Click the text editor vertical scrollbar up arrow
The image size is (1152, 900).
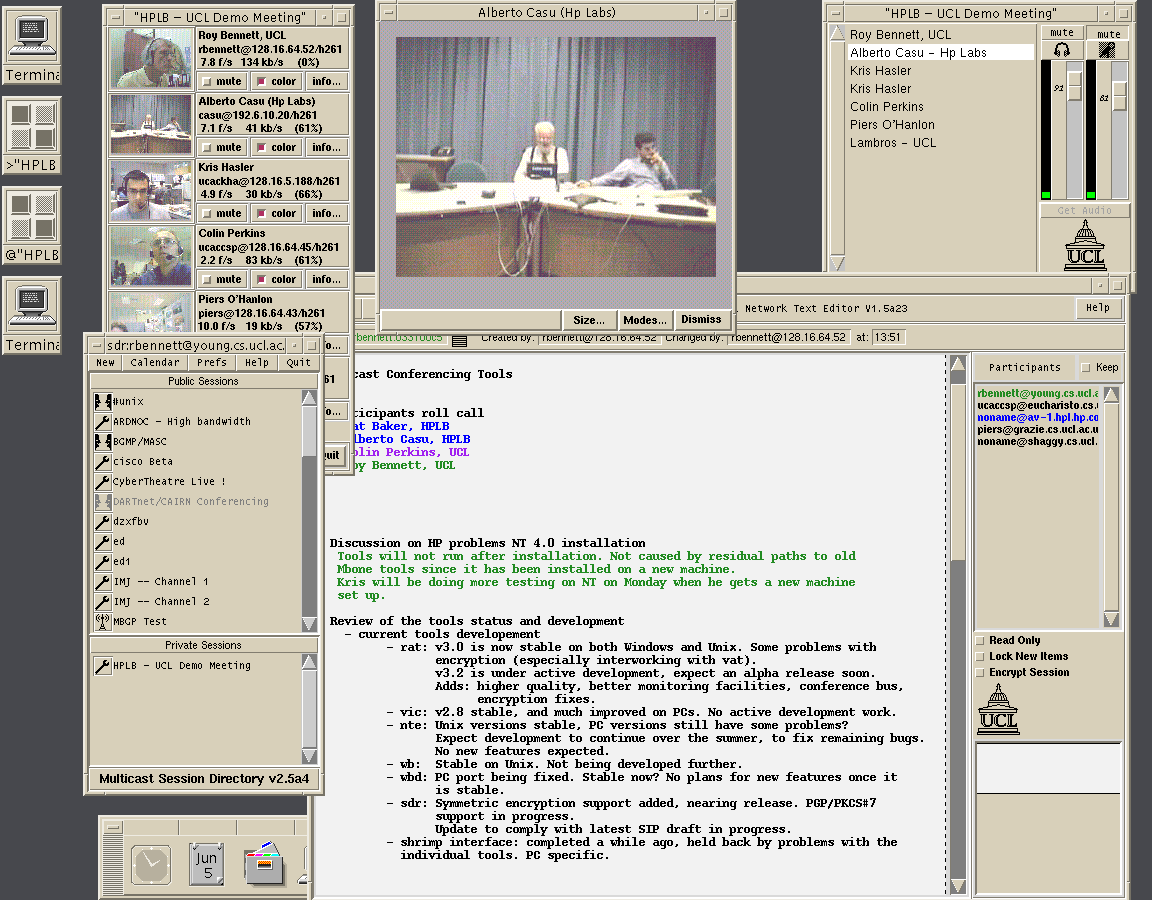click(958, 363)
